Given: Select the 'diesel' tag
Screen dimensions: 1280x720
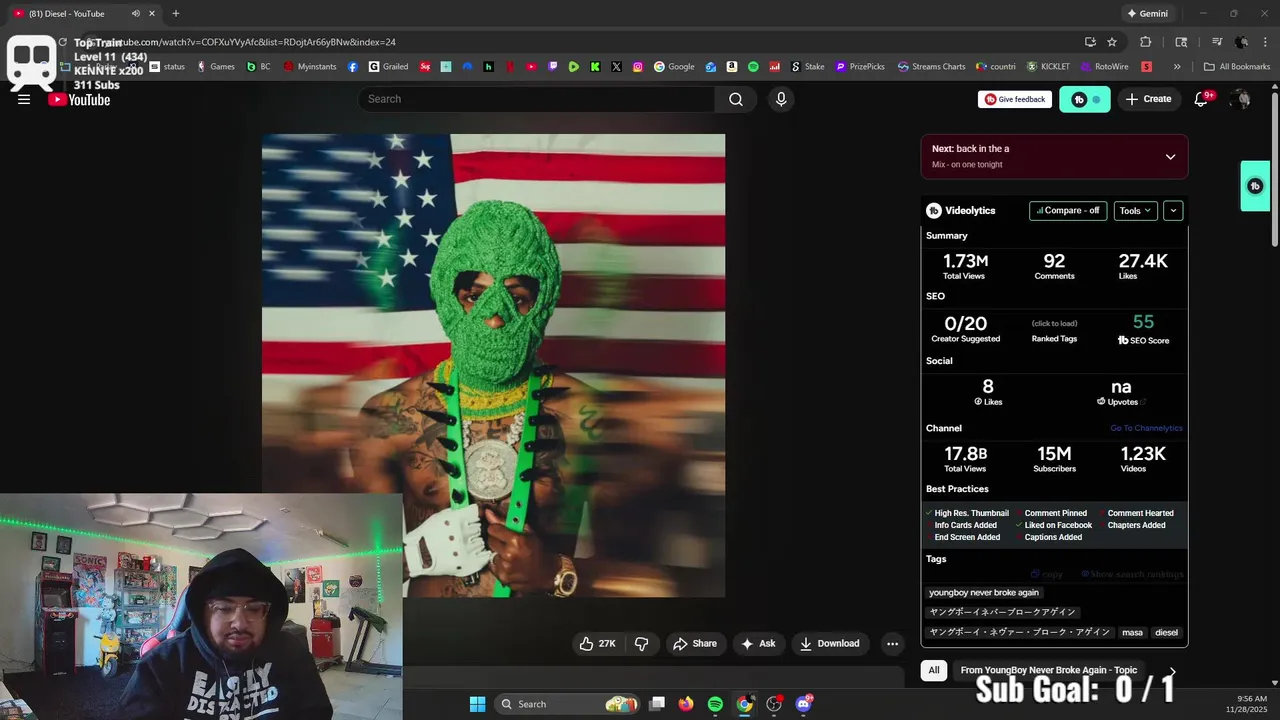Looking at the screenshot, I should pos(1167,632).
